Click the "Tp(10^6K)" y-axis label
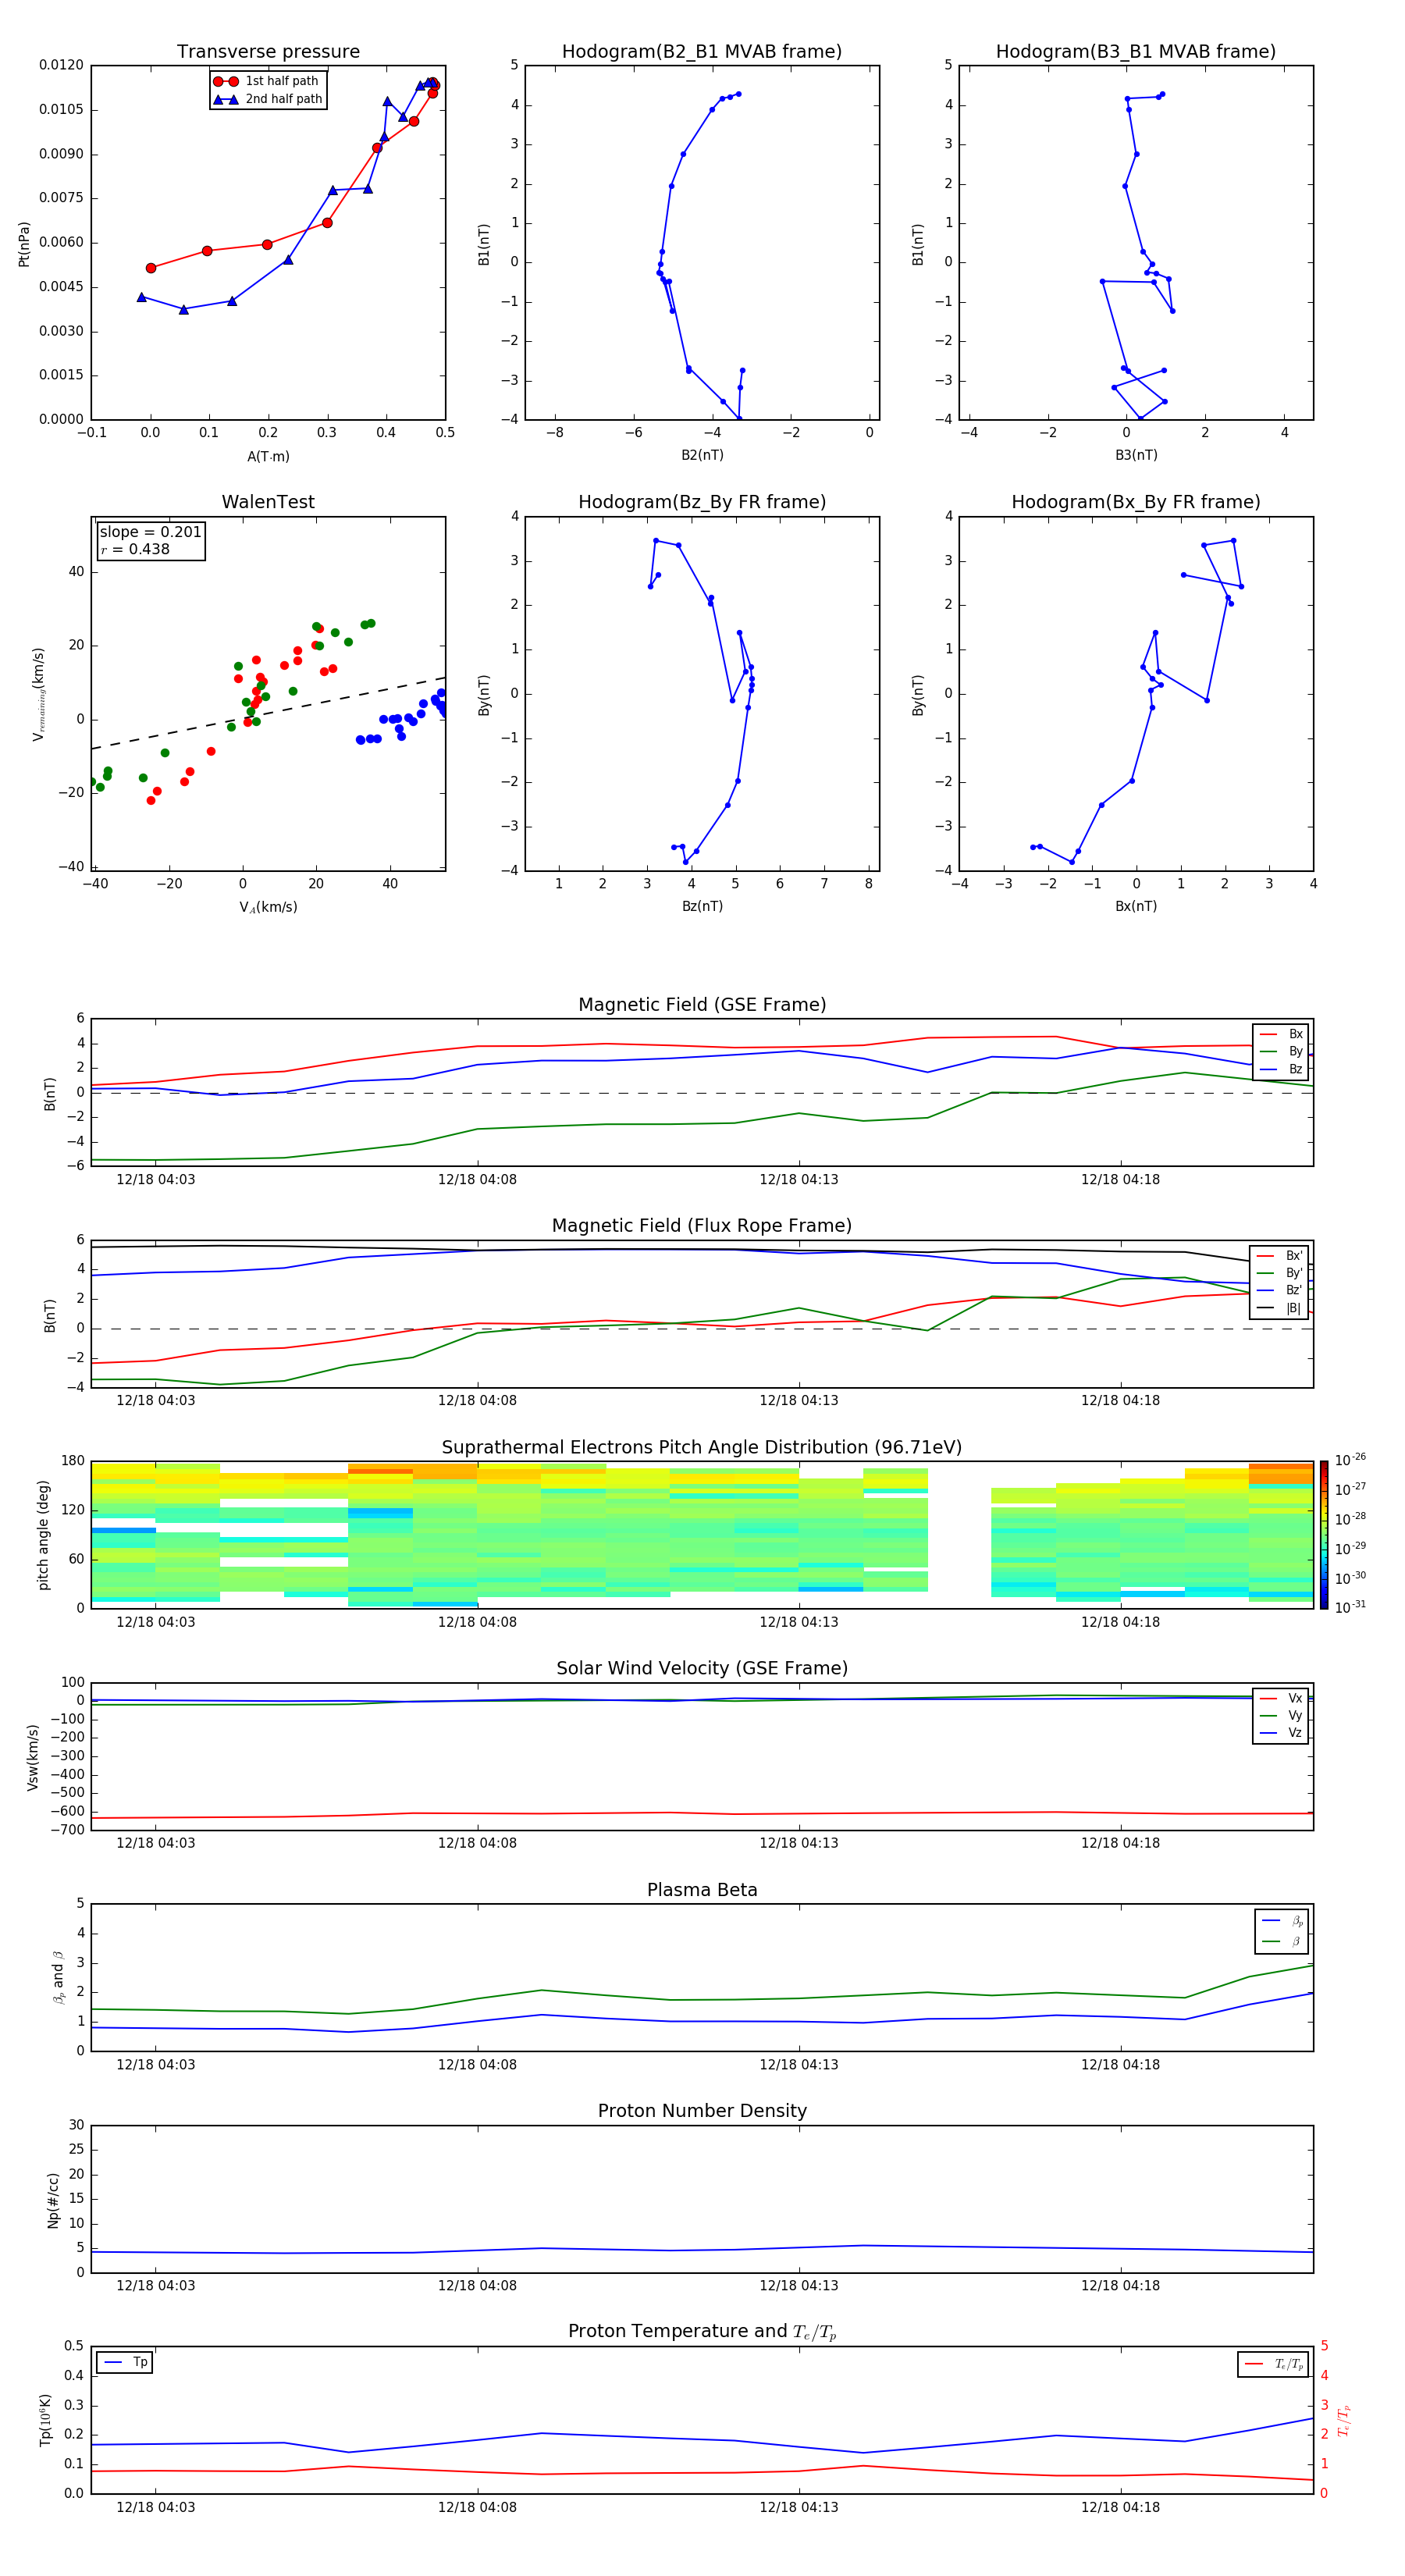Image resolution: width=1405 pixels, height=2576 pixels. [45, 2421]
